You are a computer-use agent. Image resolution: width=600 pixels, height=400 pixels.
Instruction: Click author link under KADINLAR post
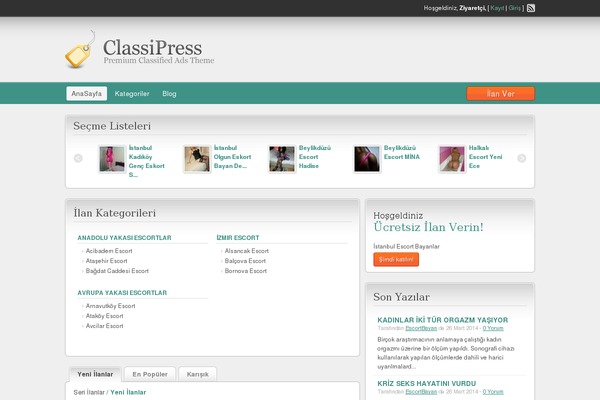coord(421,328)
